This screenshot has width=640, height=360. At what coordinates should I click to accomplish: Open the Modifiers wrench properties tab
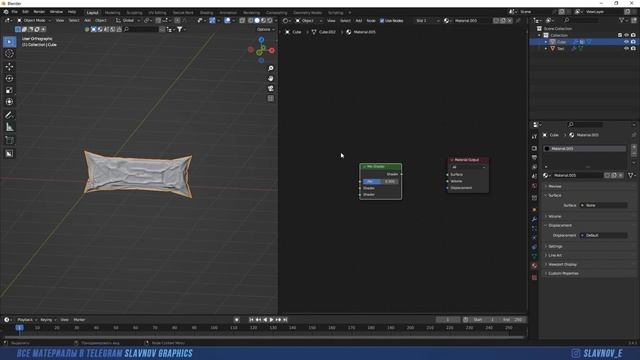[x=534, y=219]
